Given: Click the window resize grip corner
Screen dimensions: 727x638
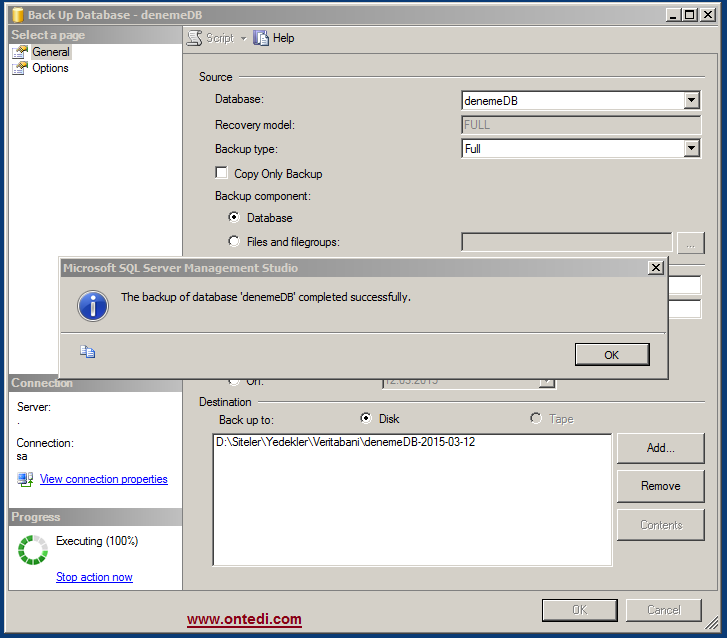Looking at the screenshot, I should [712, 623].
